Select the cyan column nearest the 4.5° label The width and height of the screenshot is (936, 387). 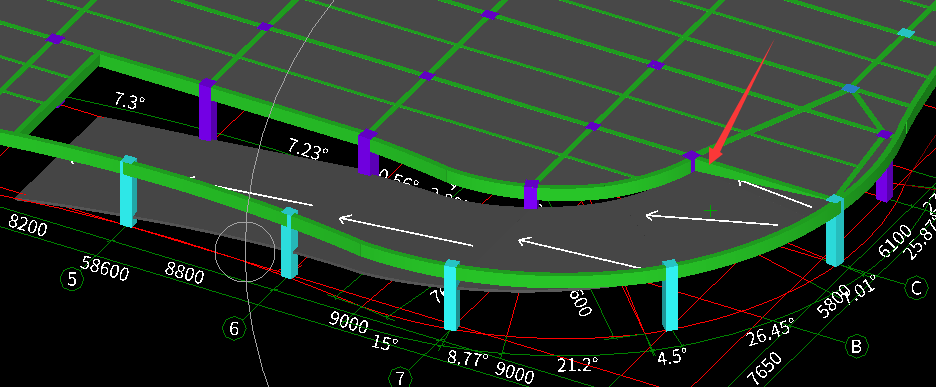(670, 295)
